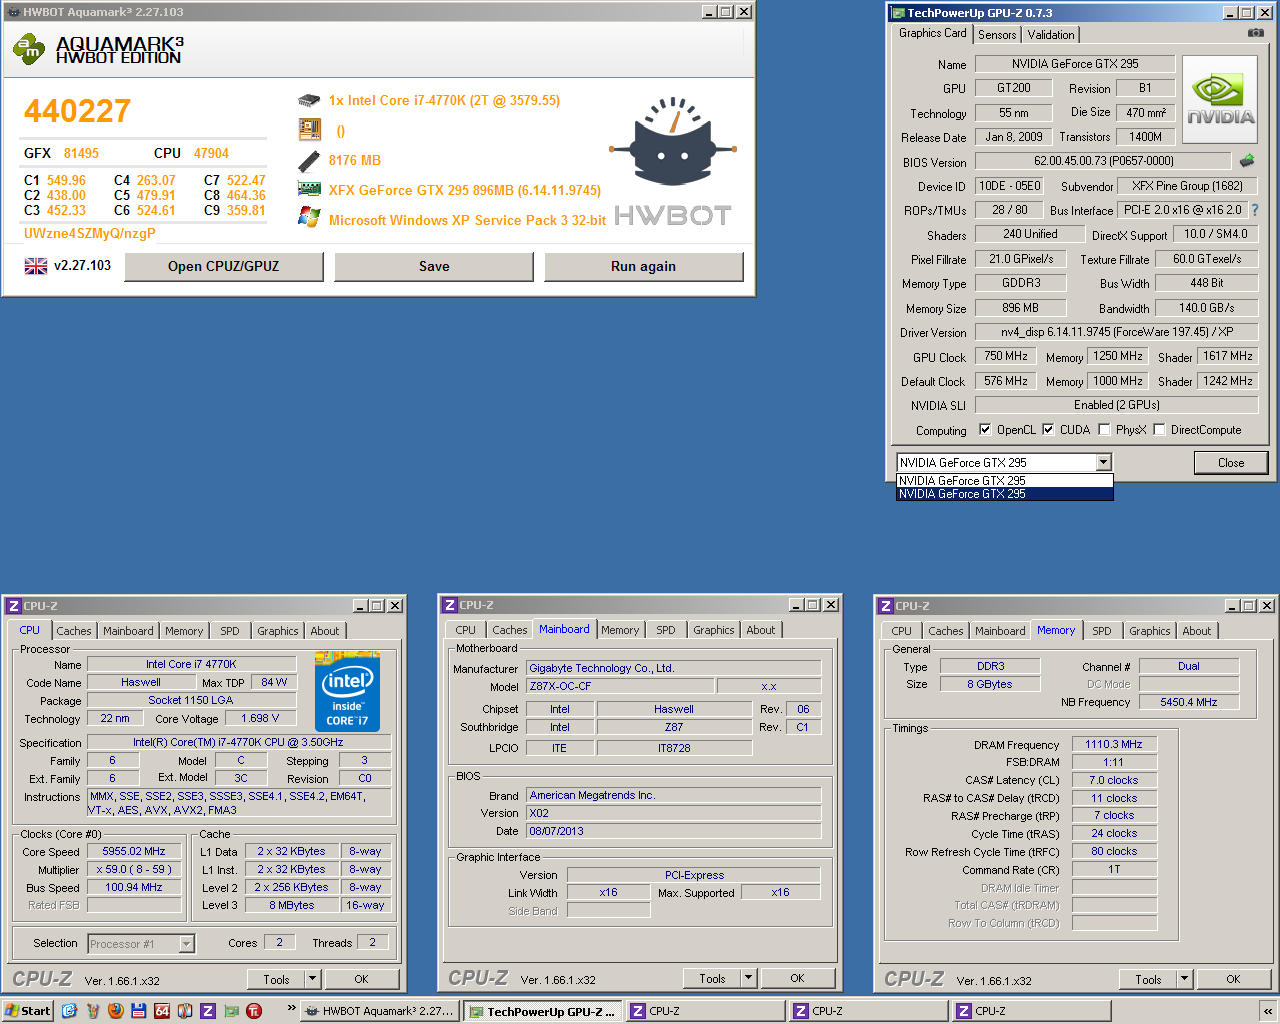Click the Windows logo icon in Aquamark
Screen dimensions: 1280x1024
pyautogui.click(x=309, y=218)
